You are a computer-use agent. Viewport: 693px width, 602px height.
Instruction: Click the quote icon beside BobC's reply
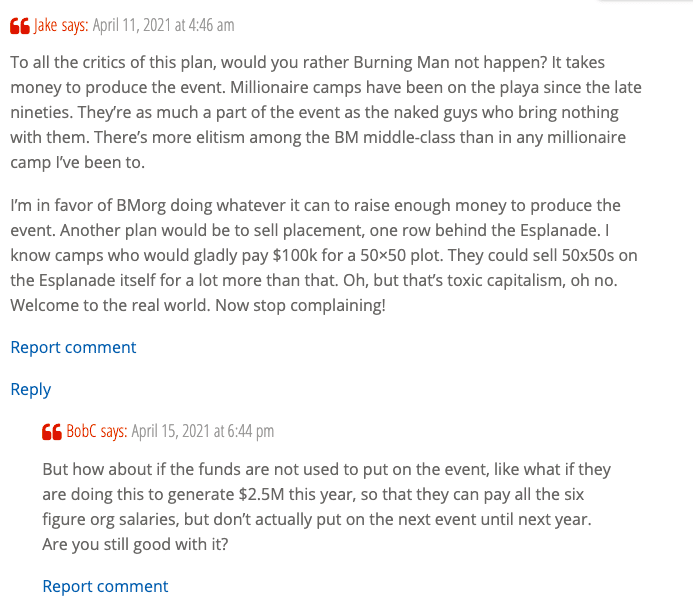[x=51, y=432]
